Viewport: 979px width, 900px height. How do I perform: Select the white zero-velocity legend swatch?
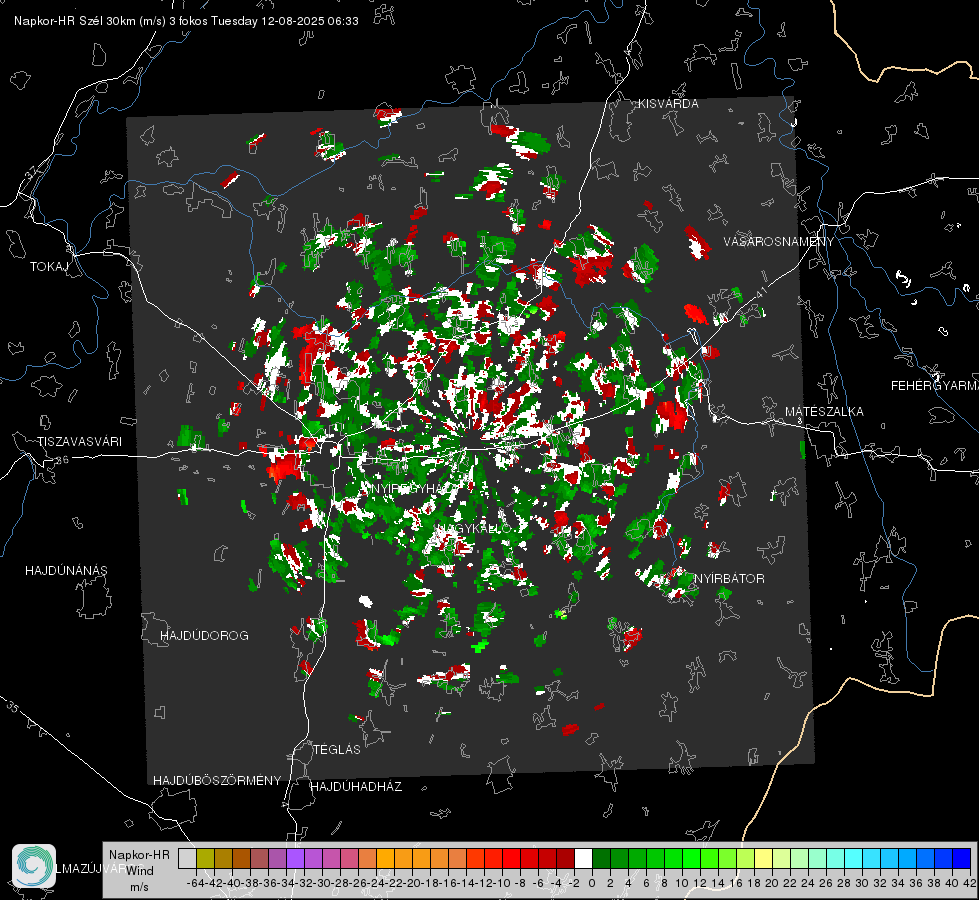click(583, 858)
